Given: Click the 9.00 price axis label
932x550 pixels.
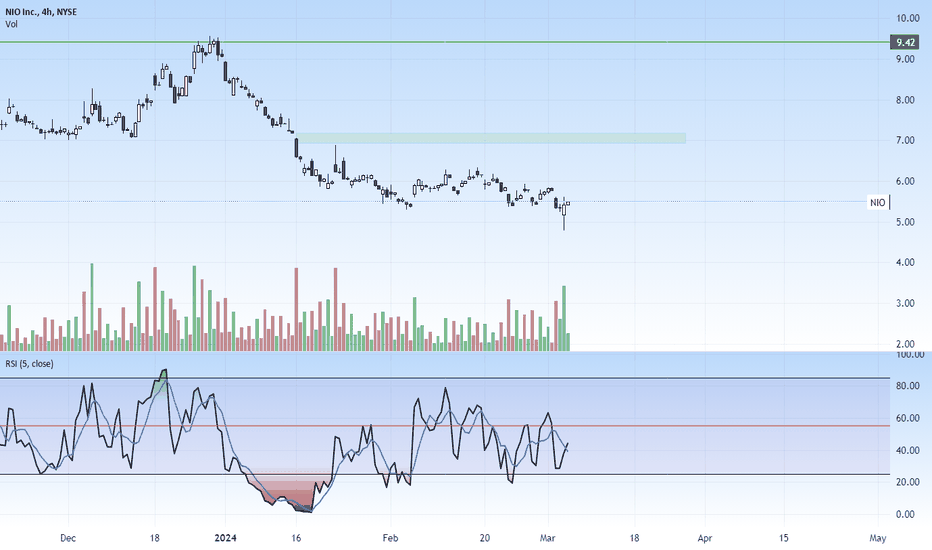Looking at the screenshot, I should point(905,59).
